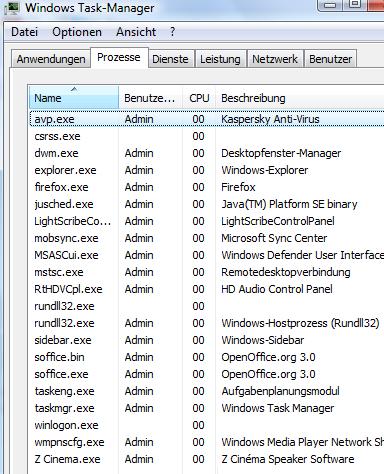384x474 pixels.
Task: Click the Microsoft Sync Center description
Action: tap(274, 238)
